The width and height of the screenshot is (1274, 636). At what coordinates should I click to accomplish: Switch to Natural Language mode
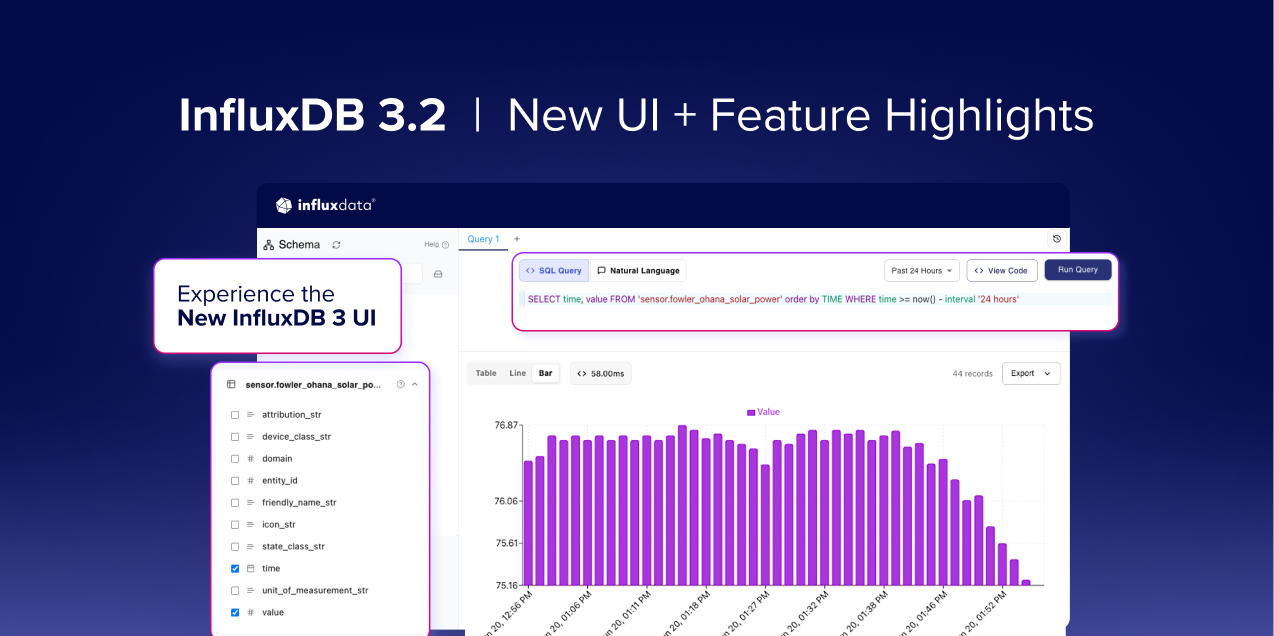click(x=638, y=270)
